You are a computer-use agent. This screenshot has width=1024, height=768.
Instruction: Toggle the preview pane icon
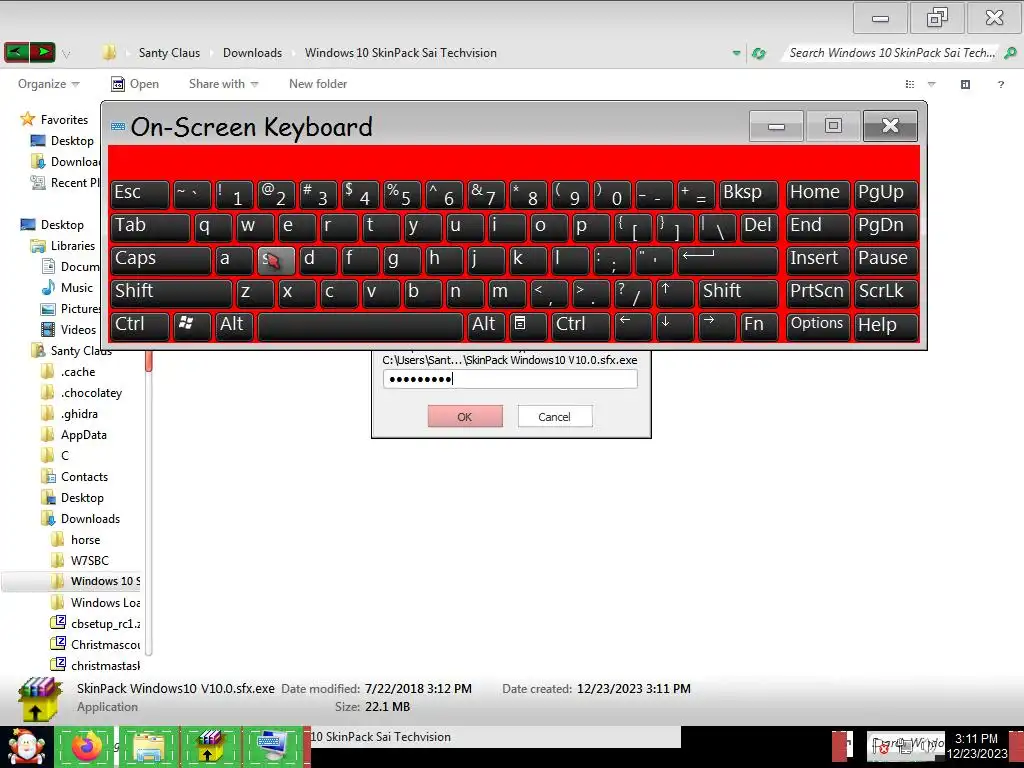tap(965, 84)
